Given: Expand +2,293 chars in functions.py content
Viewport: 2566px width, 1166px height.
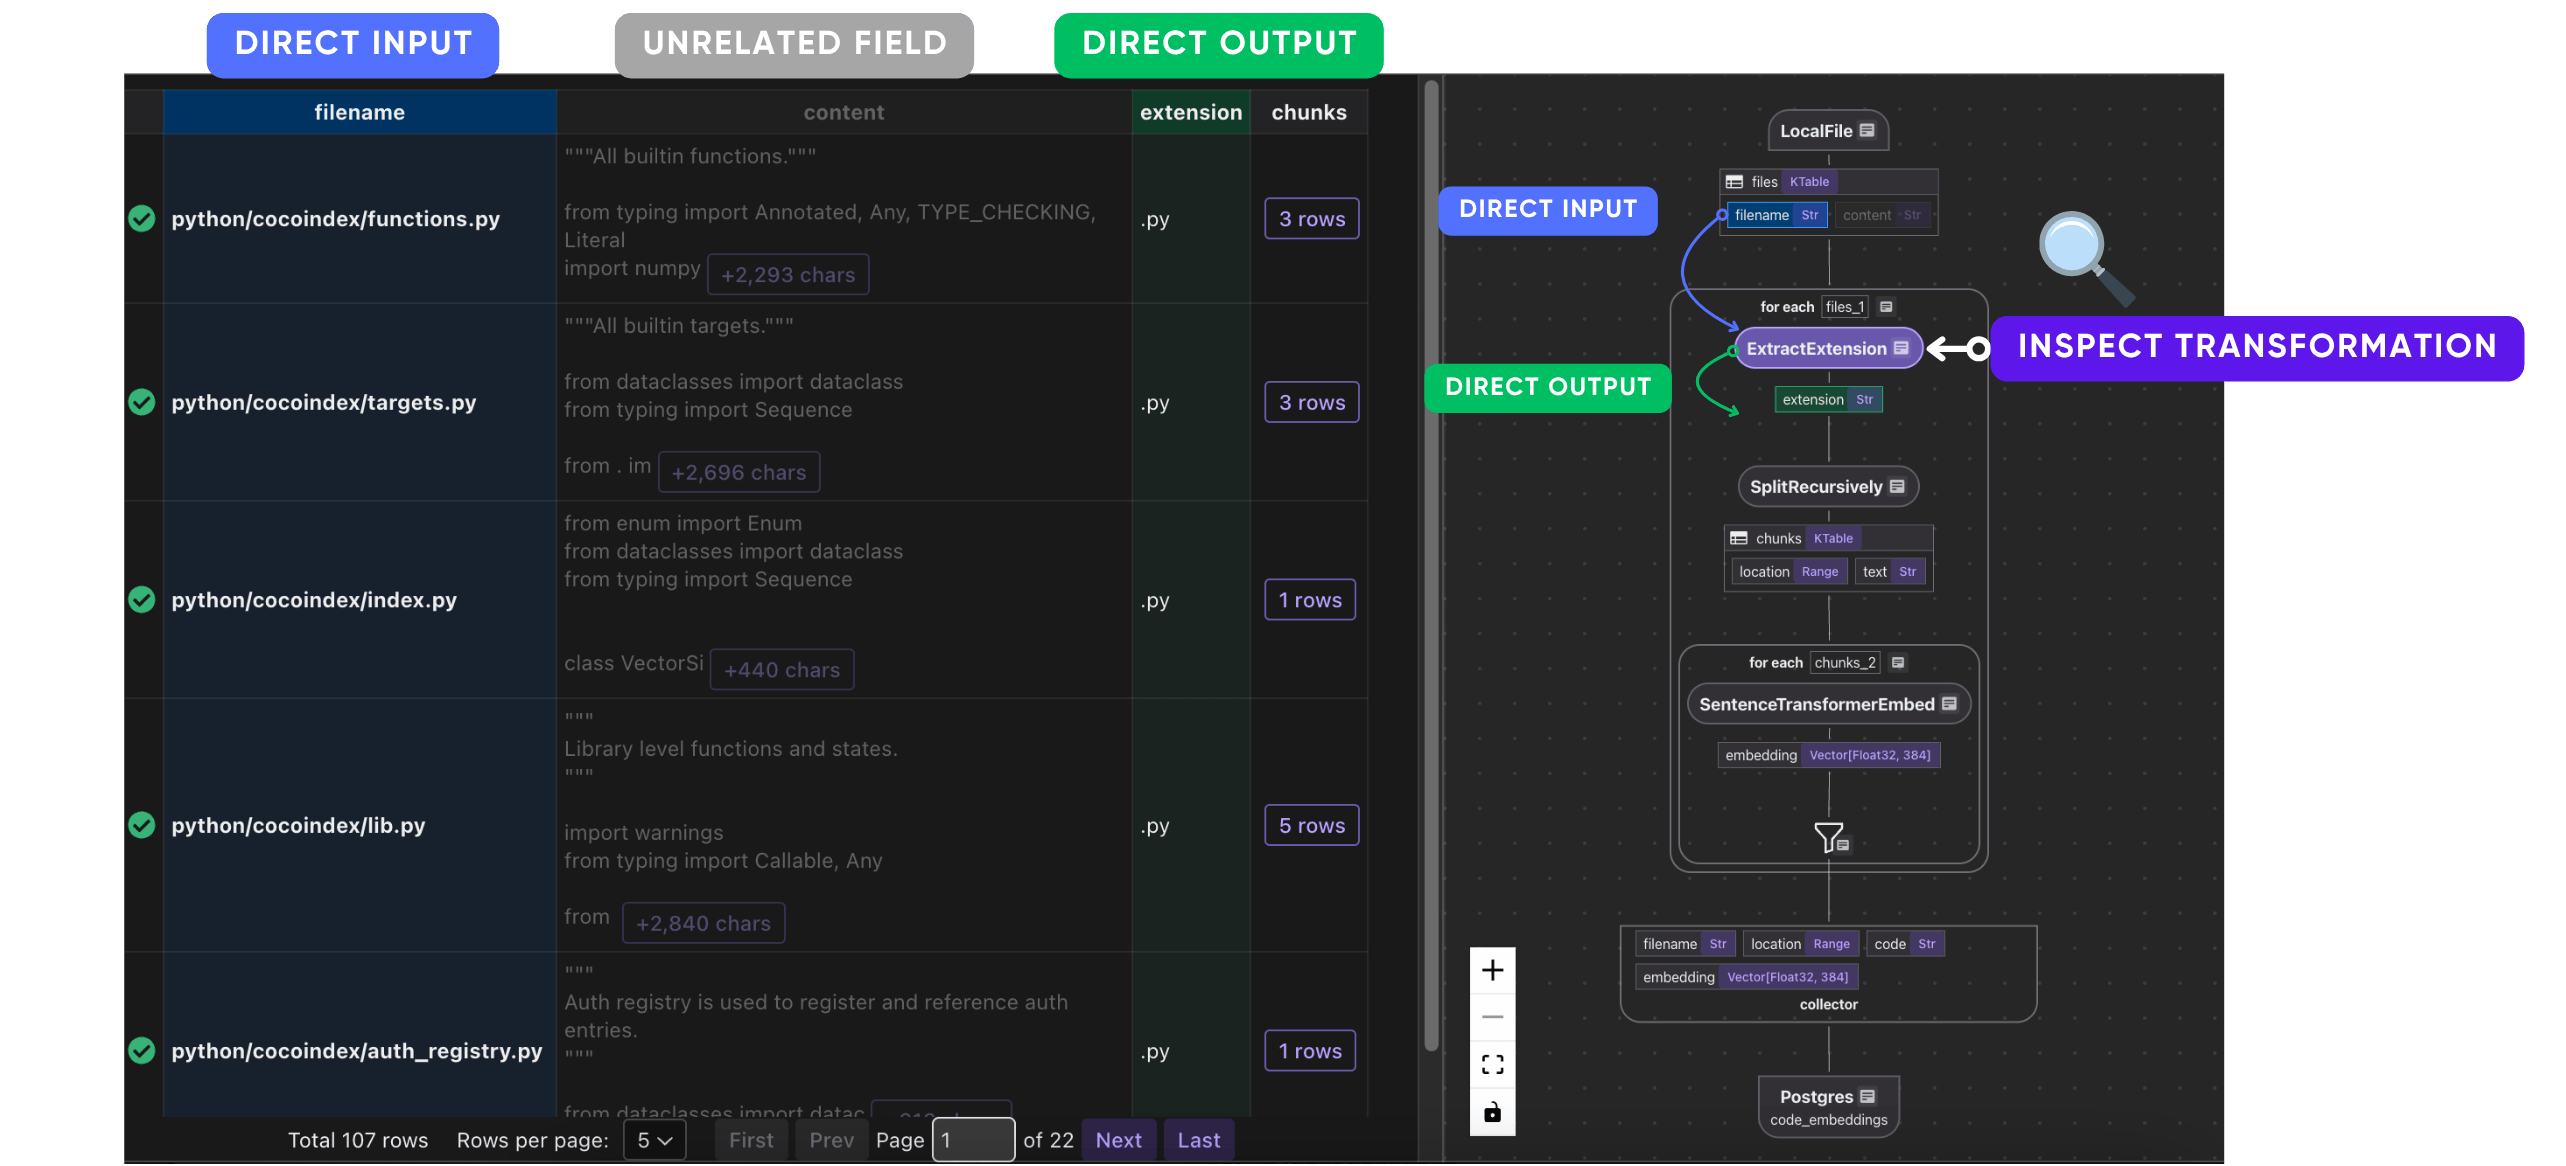Looking at the screenshot, I should (x=788, y=275).
